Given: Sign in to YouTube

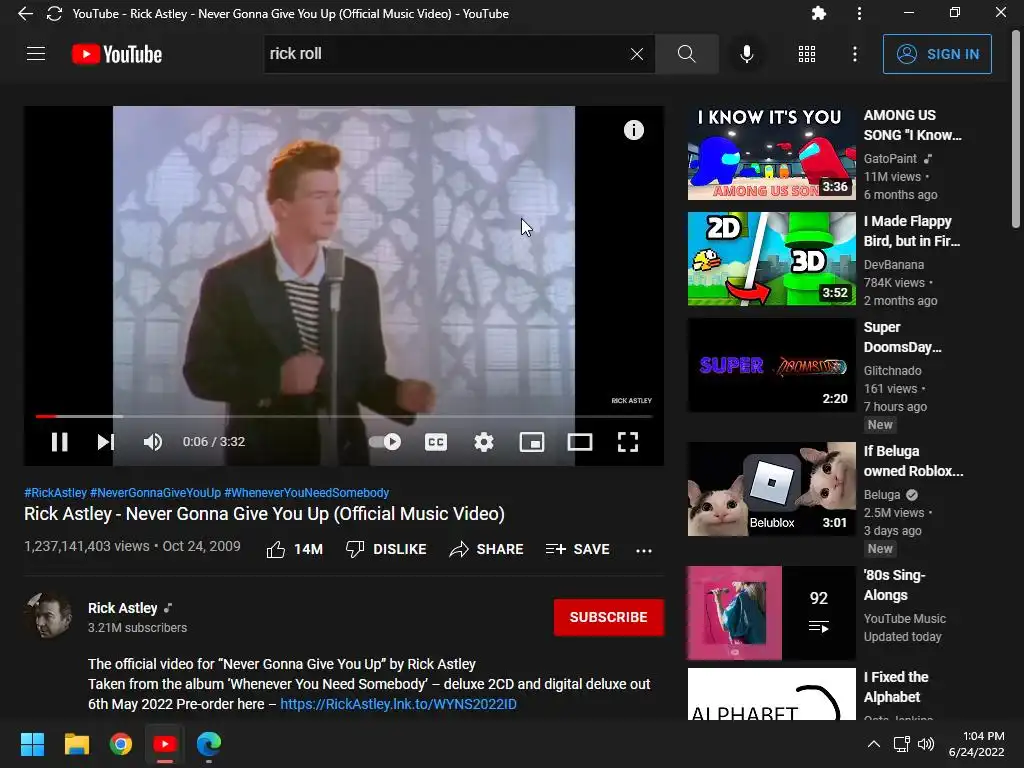Looking at the screenshot, I should pos(937,54).
